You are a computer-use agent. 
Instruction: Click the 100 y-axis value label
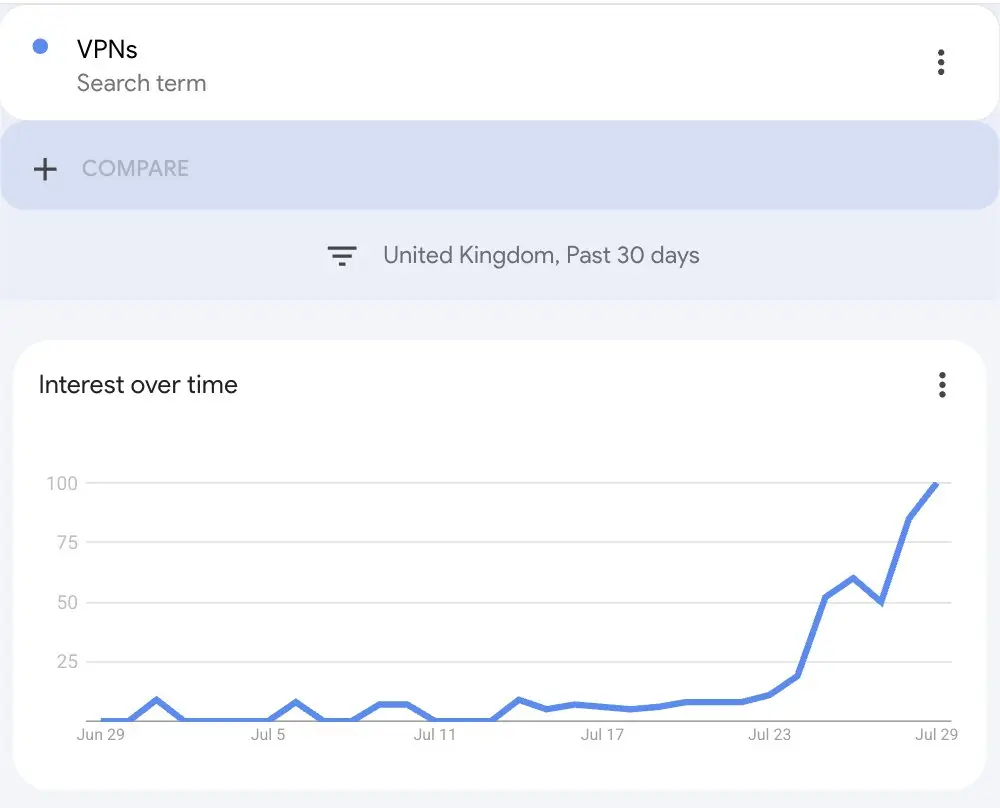pyautogui.click(x=62, y=483)
